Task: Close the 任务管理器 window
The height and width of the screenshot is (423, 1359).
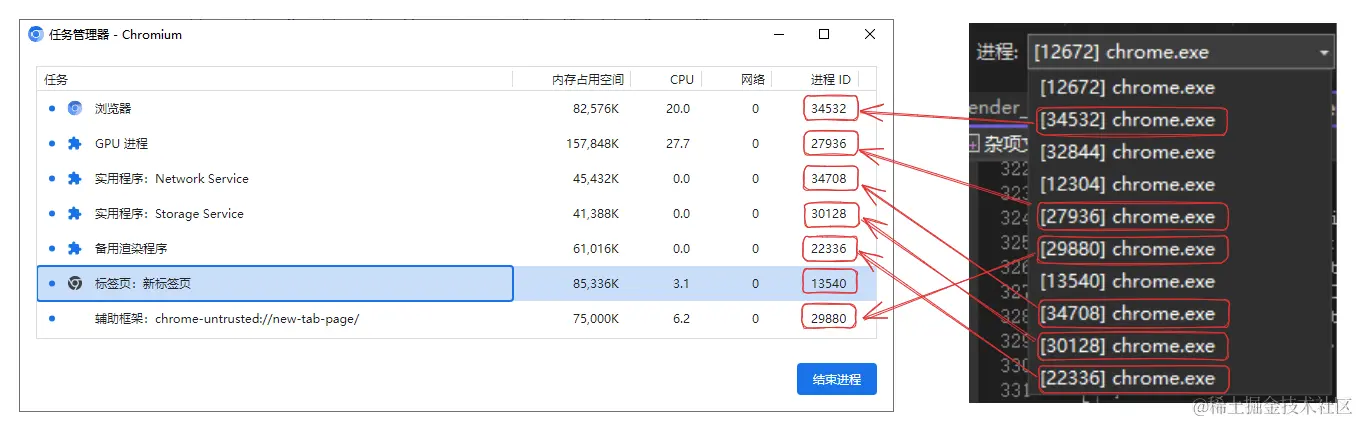Action: (870, 34)
